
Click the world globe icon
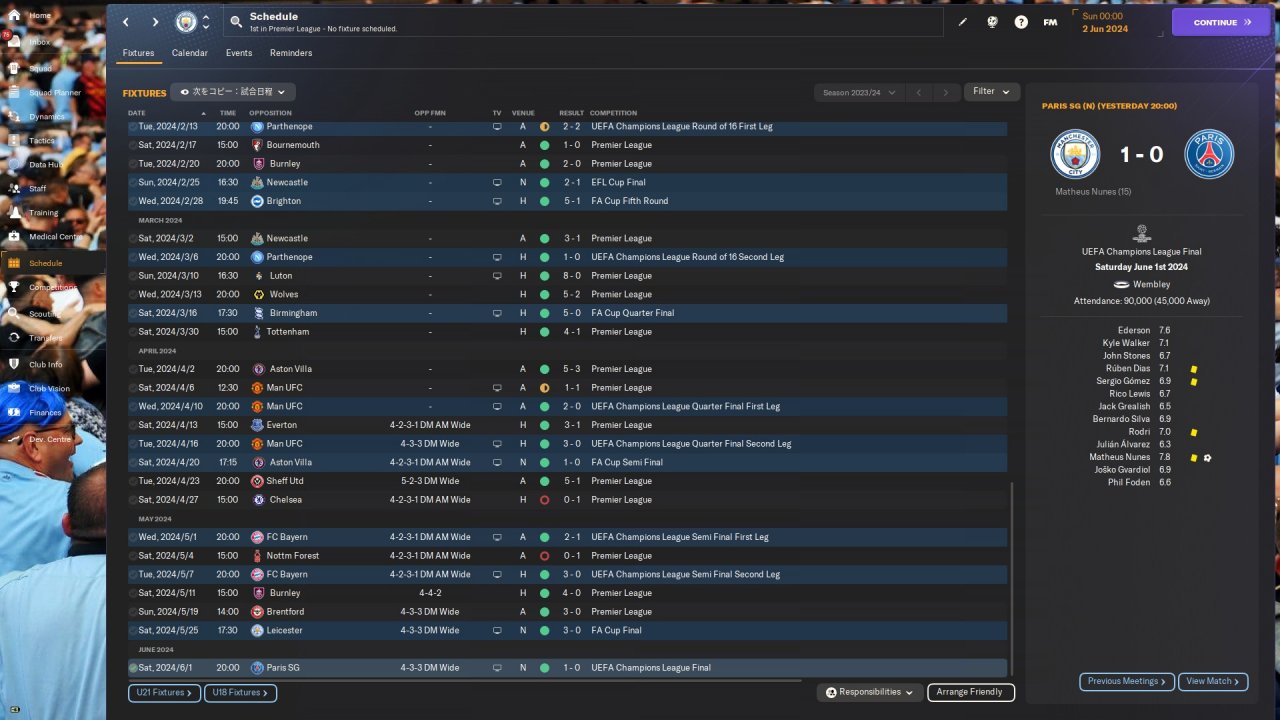pos(992,22)
